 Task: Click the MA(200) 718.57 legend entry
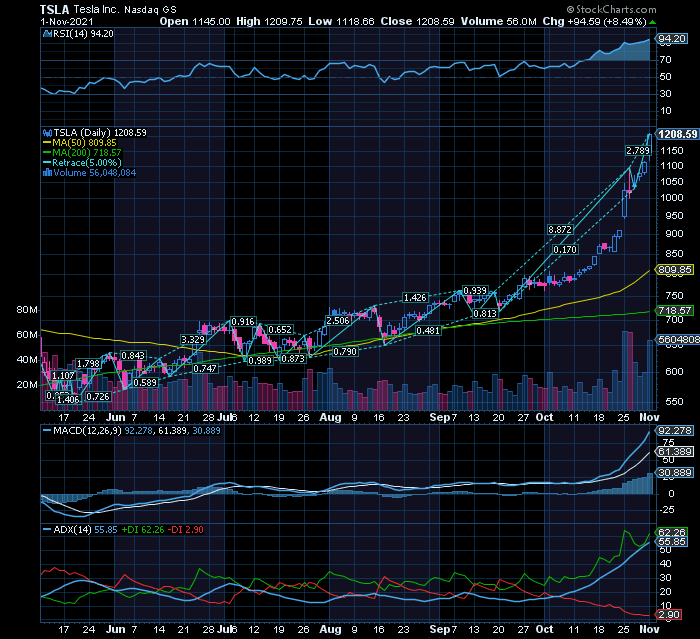pos(82,153)
